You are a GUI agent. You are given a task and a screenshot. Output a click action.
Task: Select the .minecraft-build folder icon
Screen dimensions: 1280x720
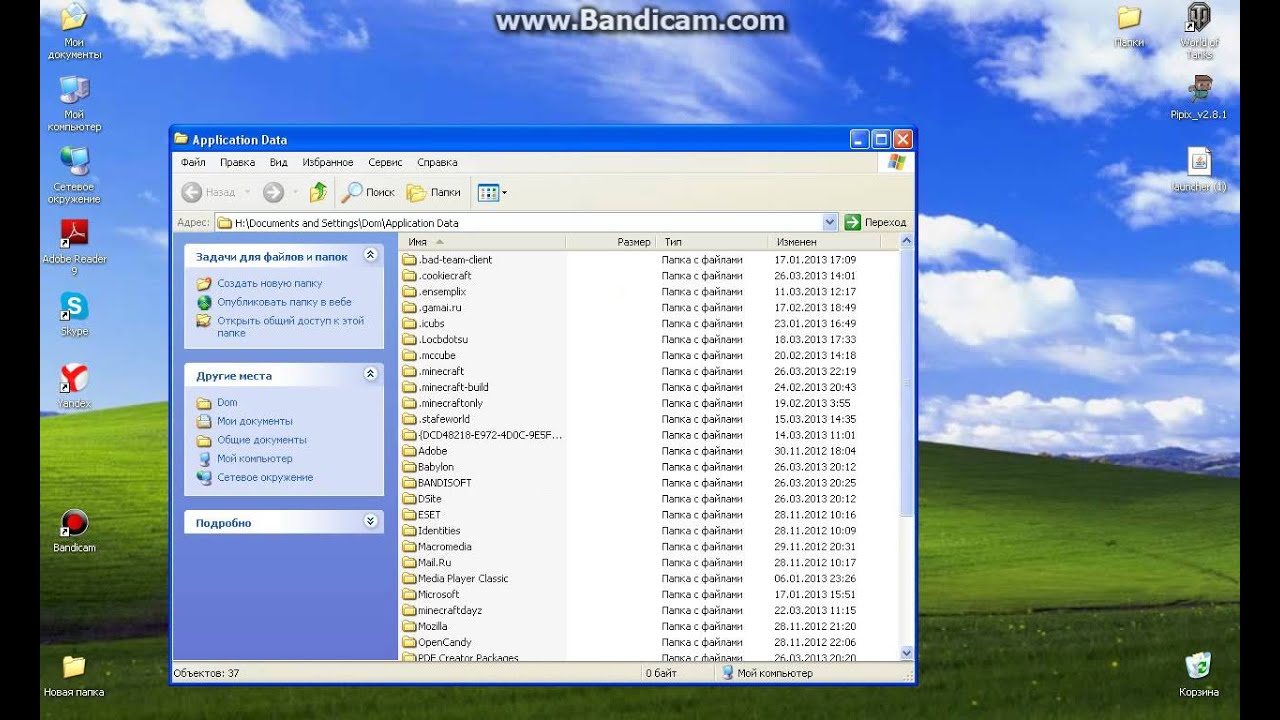[x=409, y=388]
